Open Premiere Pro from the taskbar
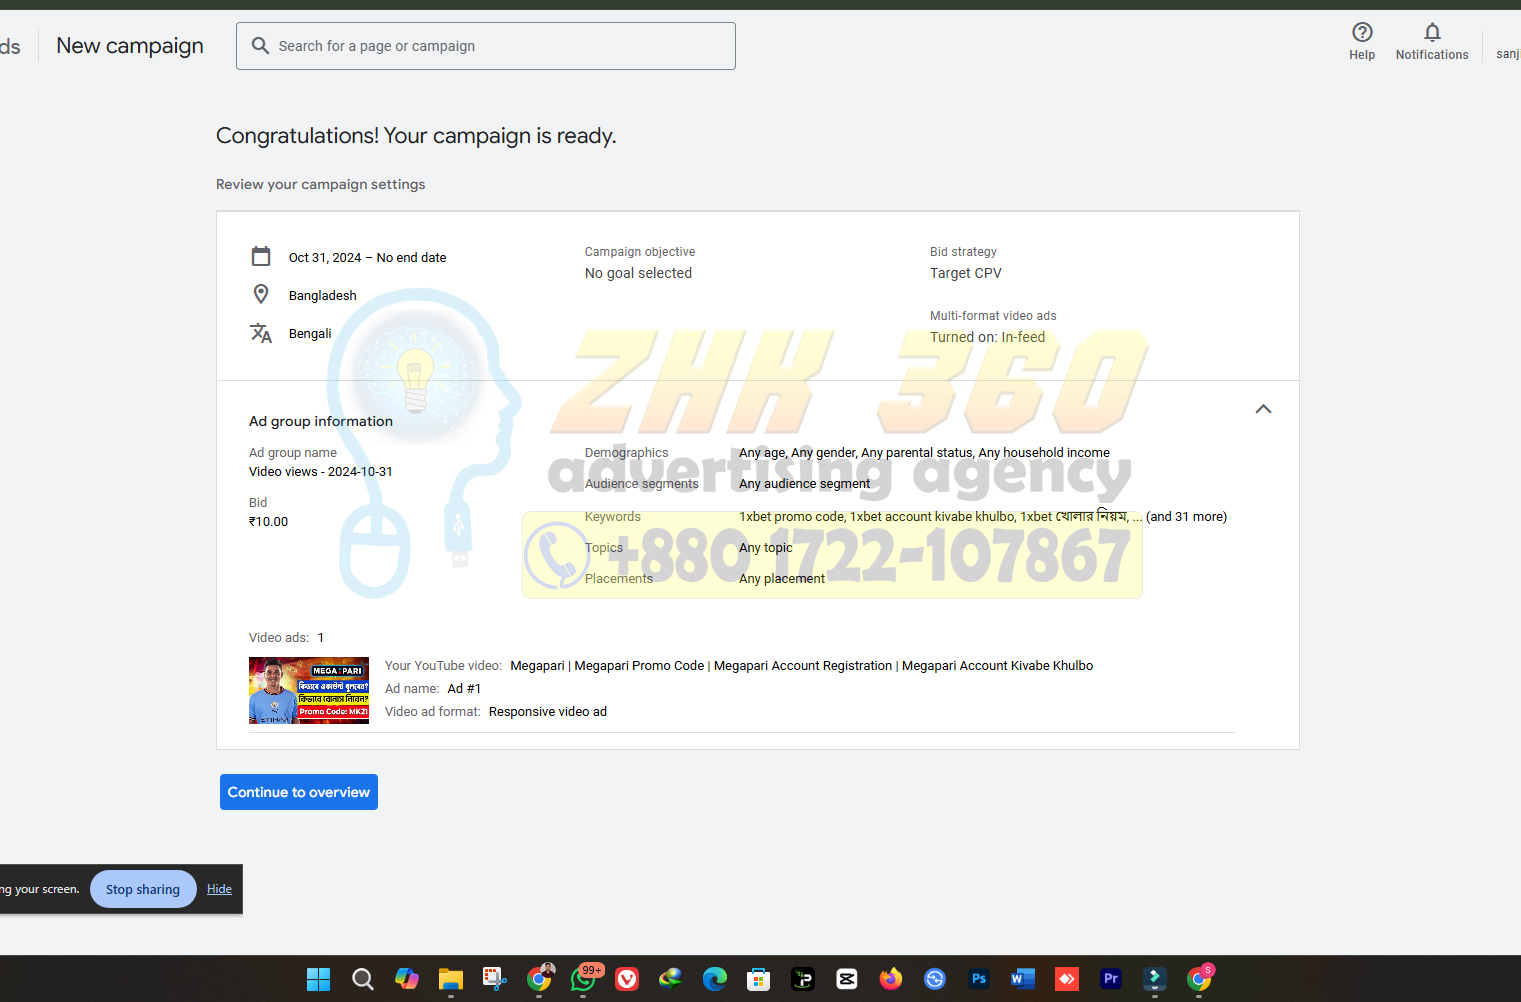The height and width of the screenshot is (1002, 1521). pyautogui.click(x=1111, y=979)
